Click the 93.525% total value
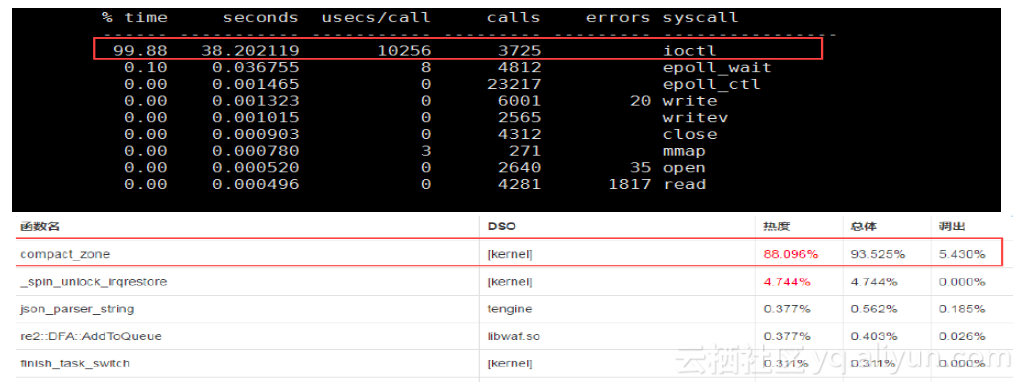Image resolution: width=1023 pixels, height=386 pixels. [878, 254]
